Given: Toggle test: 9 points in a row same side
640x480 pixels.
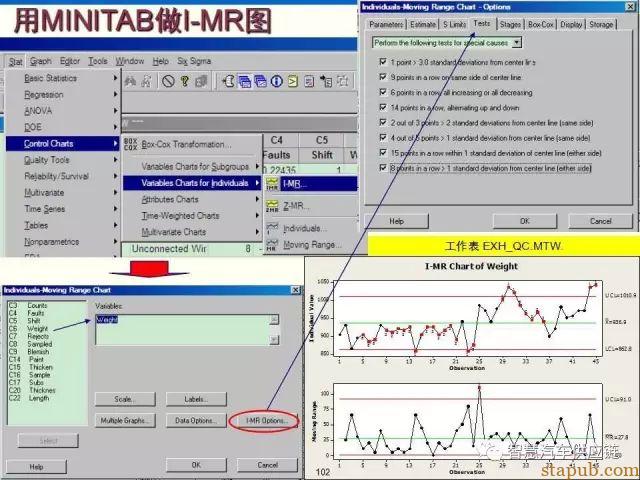Looking at the screenshot, I should point(383,77).
